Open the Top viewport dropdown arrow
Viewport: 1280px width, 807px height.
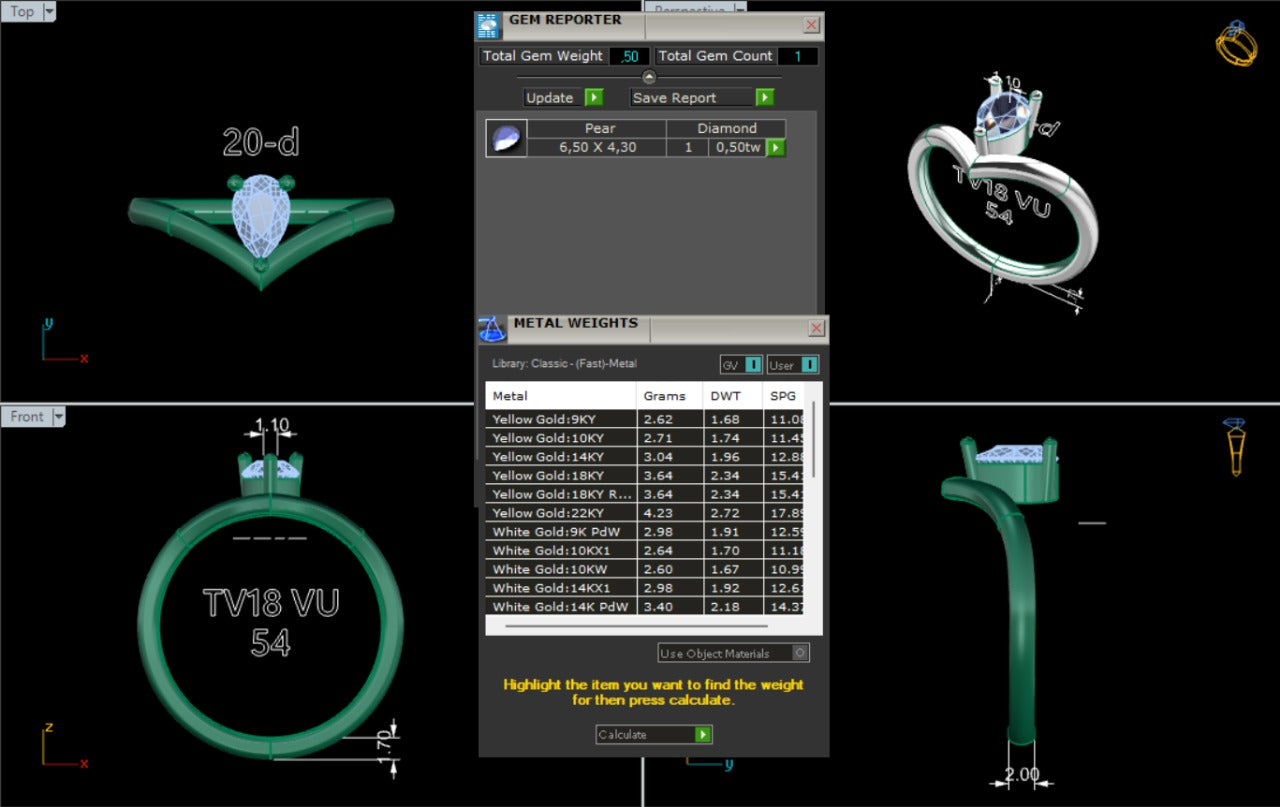click(50, 12)
